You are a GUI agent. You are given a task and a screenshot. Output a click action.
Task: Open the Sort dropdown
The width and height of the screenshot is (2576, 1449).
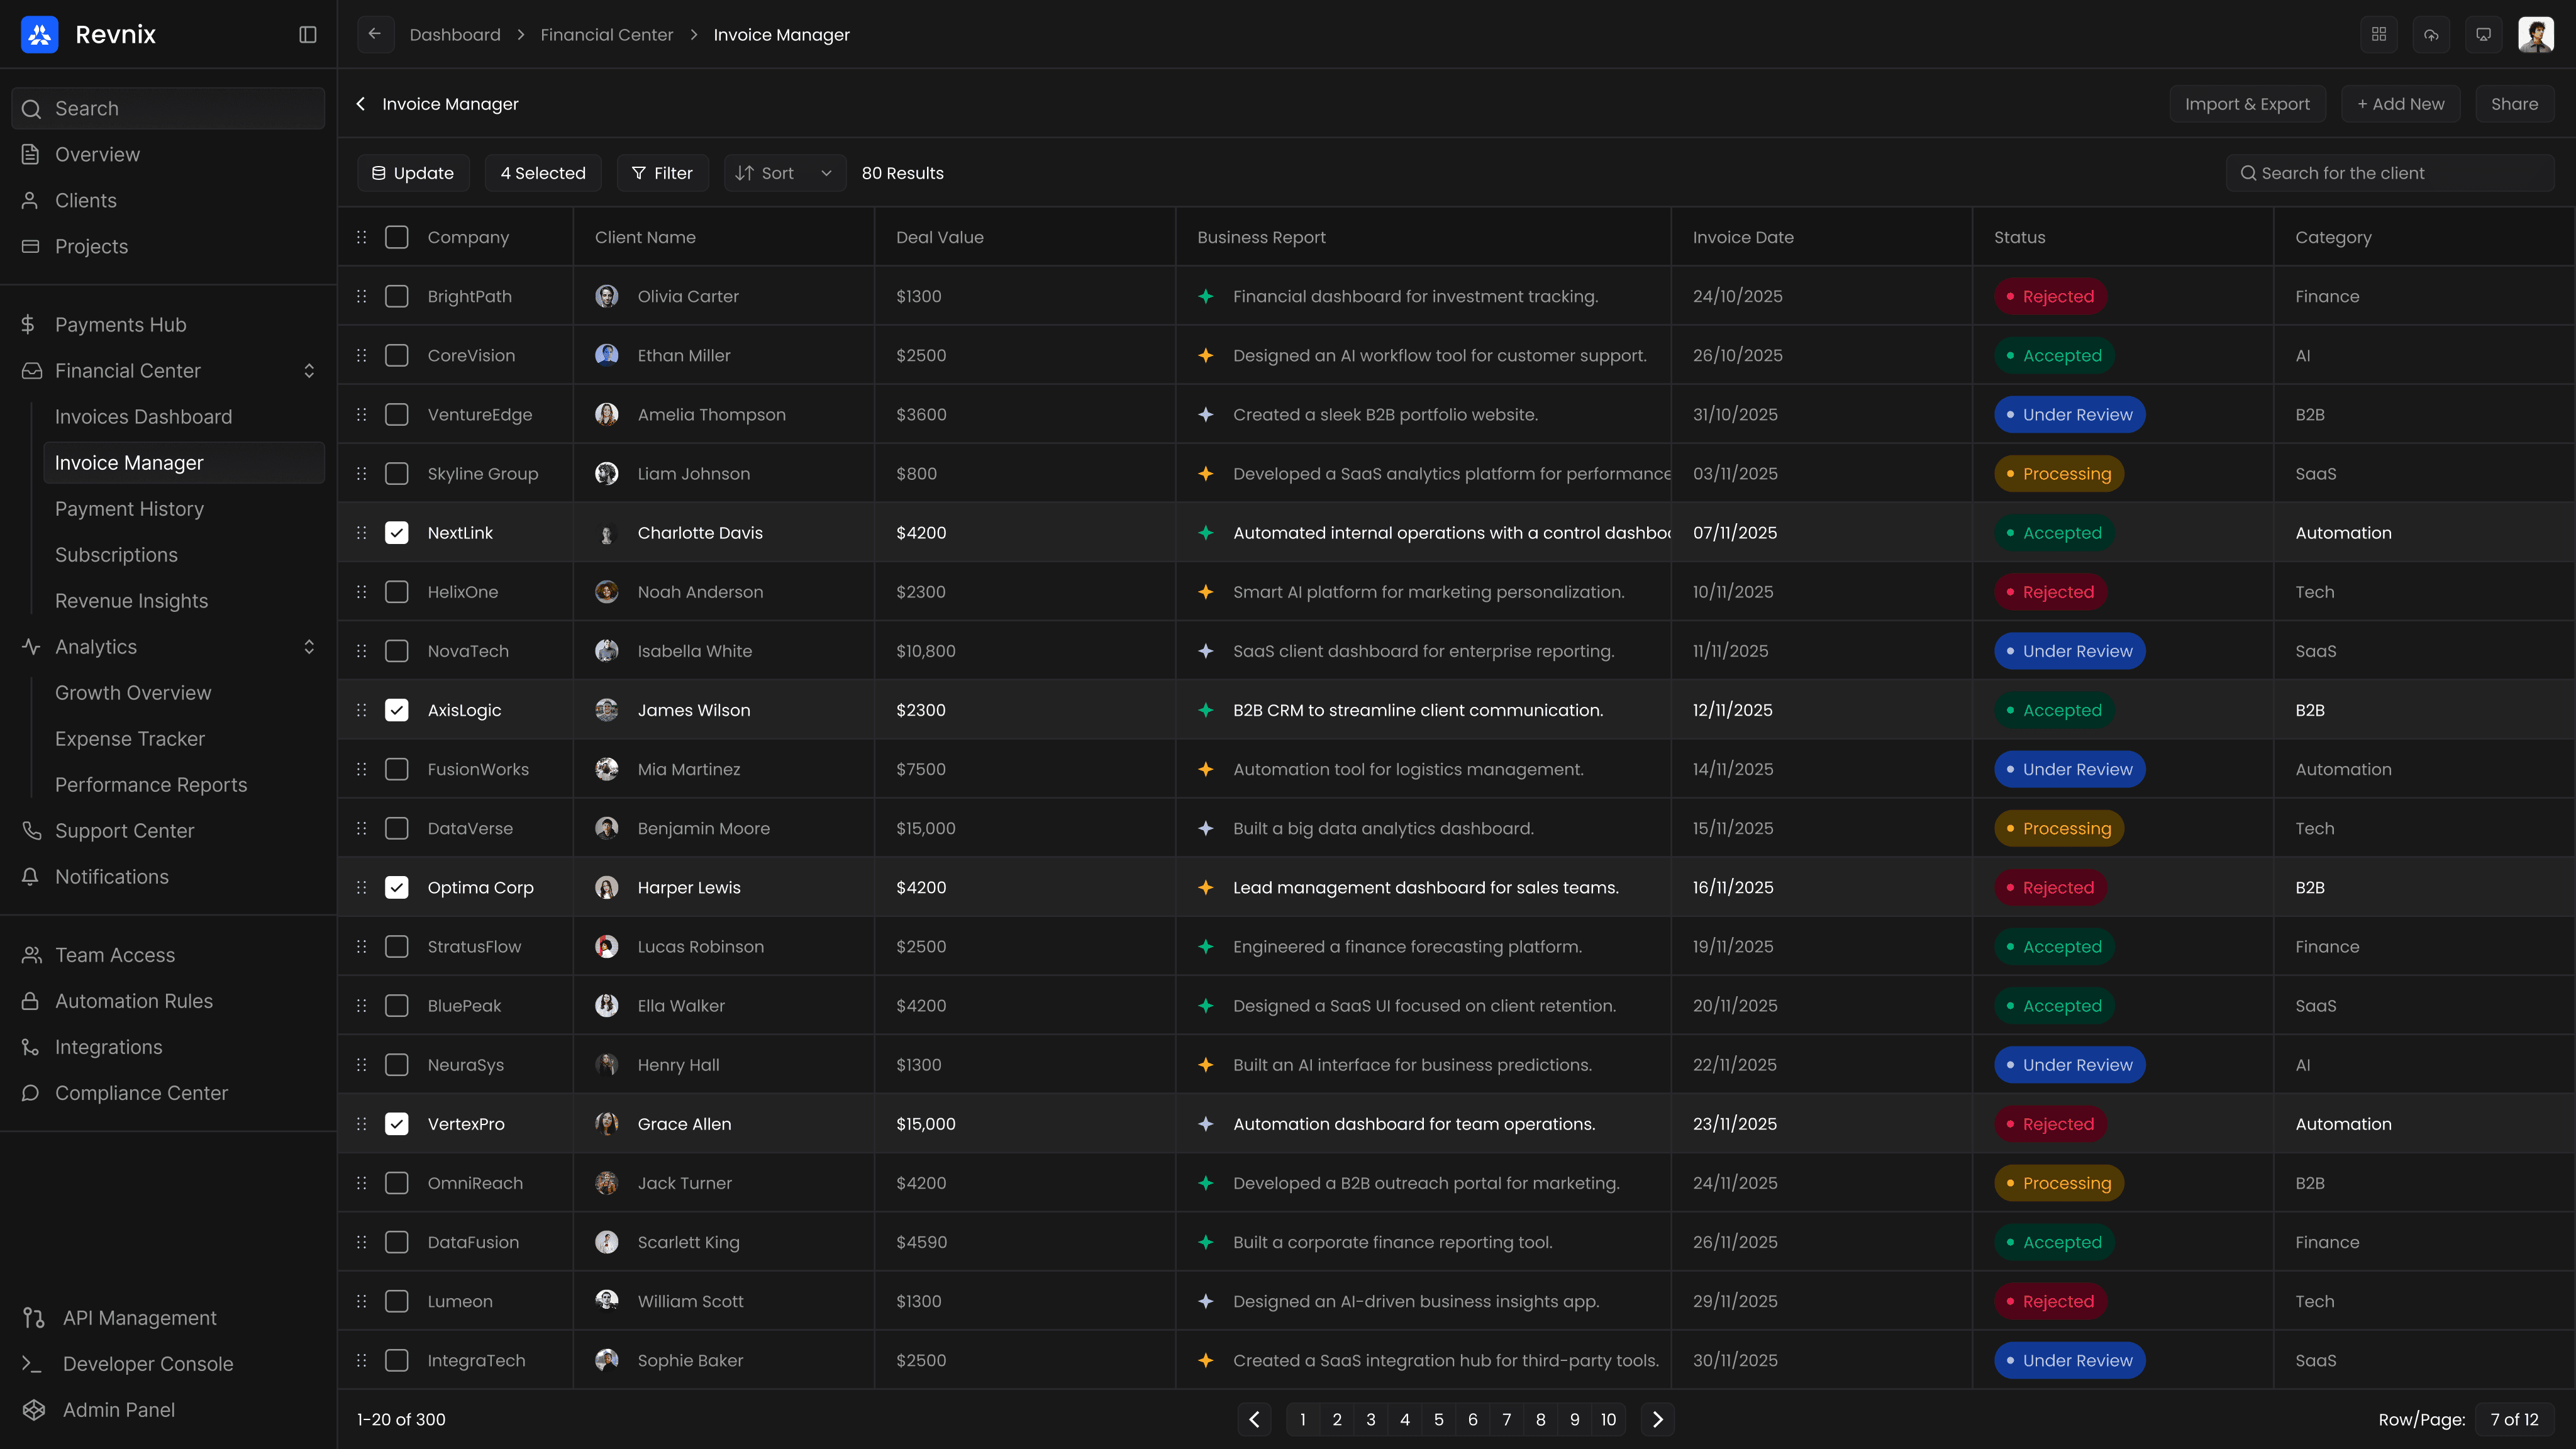[784, 173]
